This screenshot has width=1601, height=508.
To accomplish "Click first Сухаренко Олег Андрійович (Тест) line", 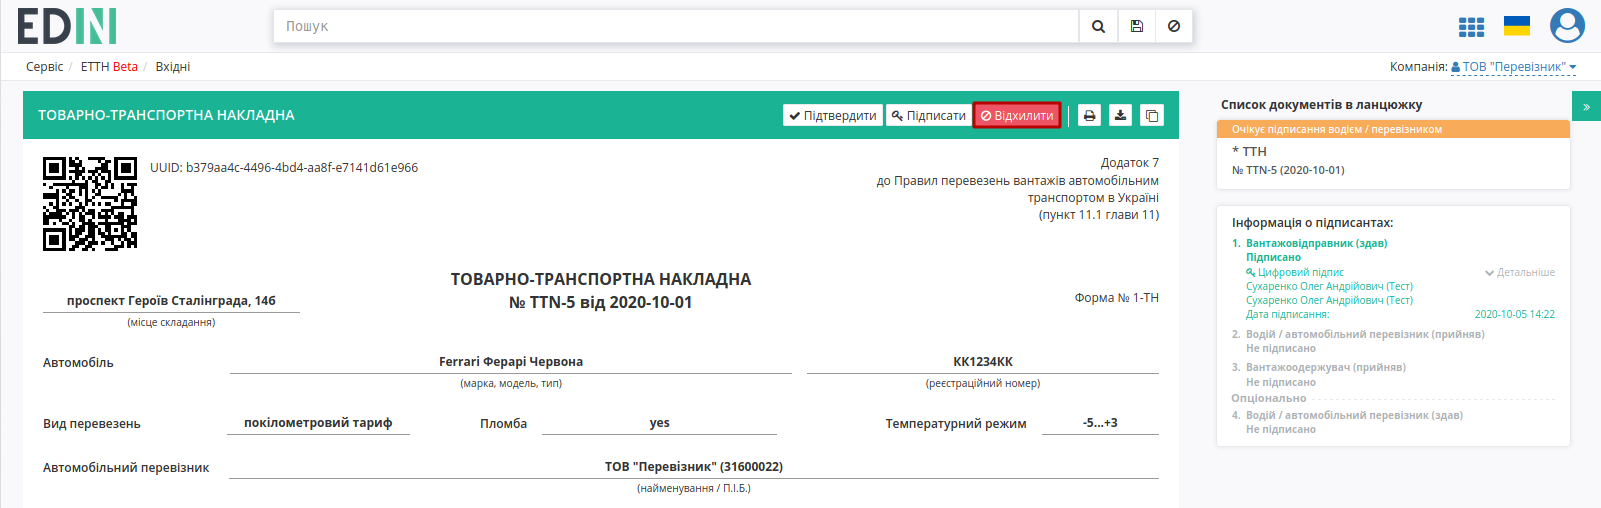I will [1329, 286].
